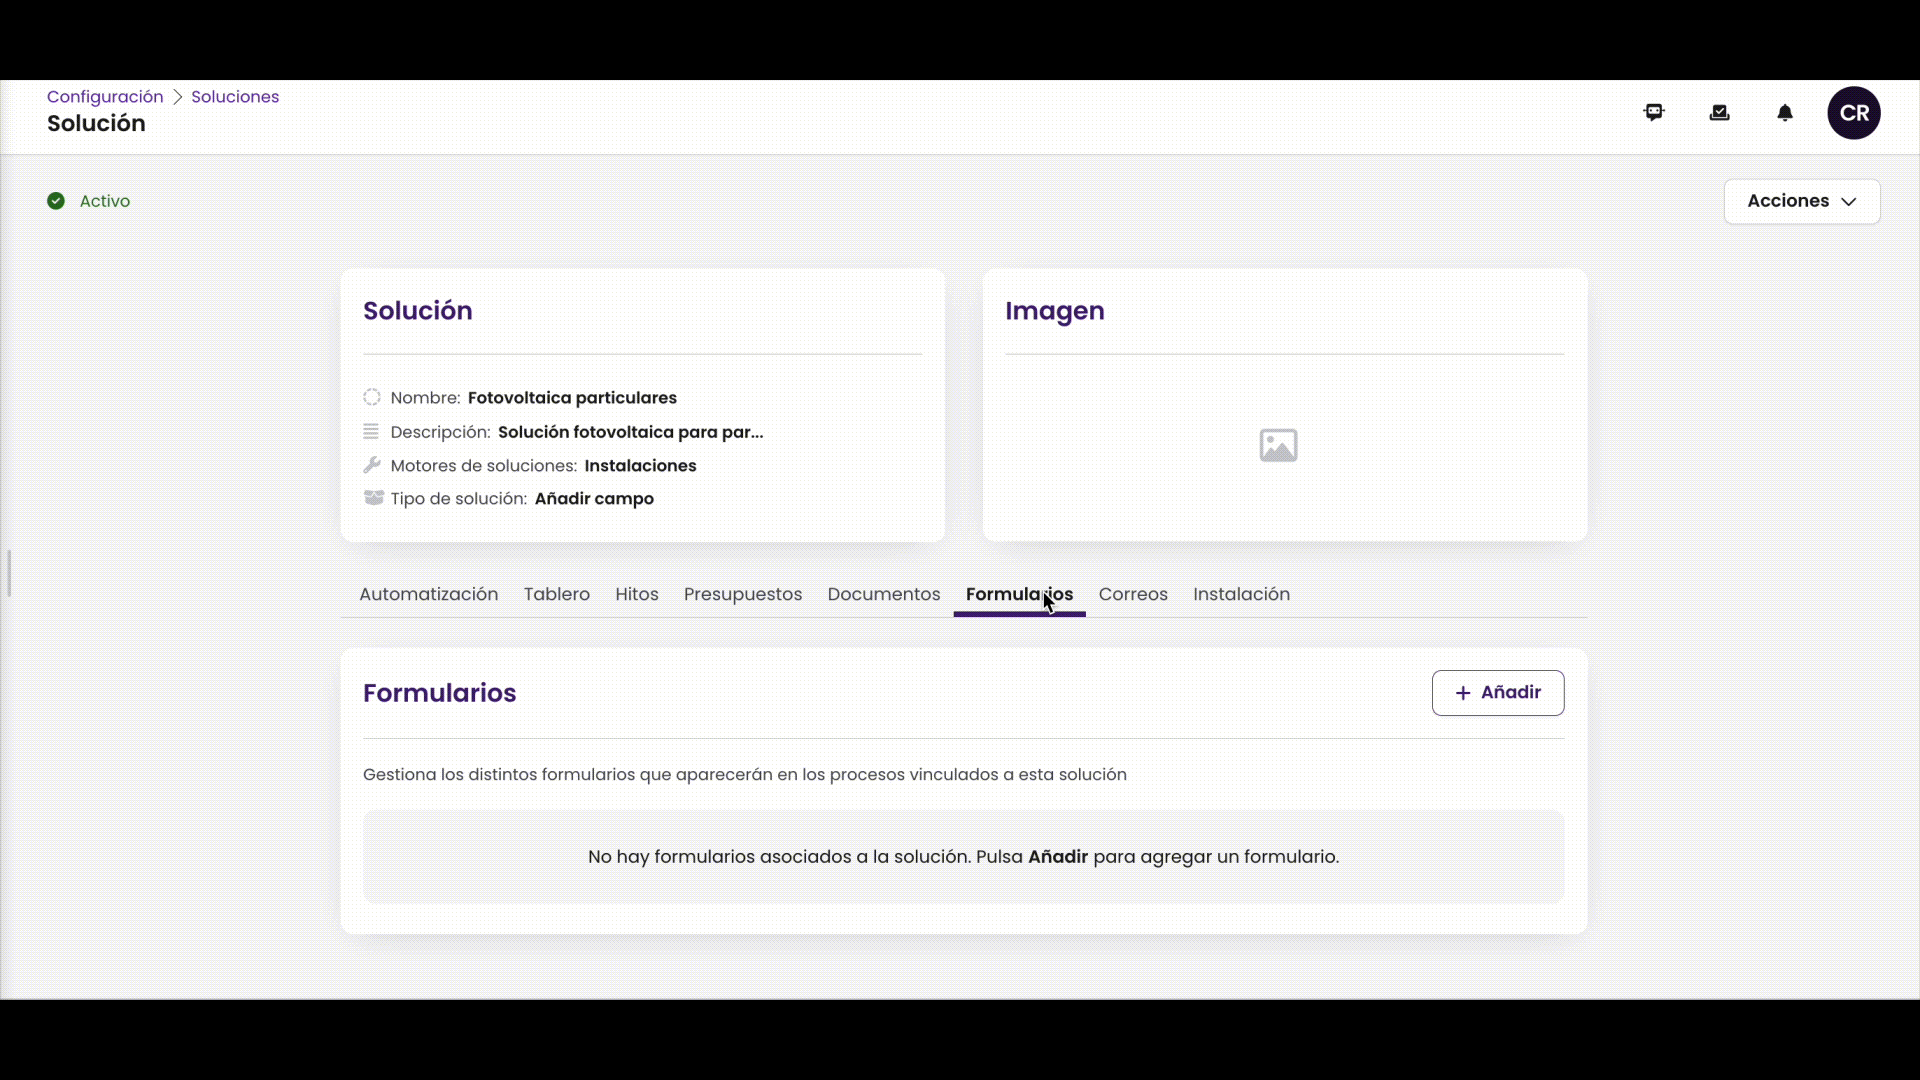Screen dimensions: 1920x1080
Task: Navigate to Configuración breadcrumb
Action: tap(105, 97)
